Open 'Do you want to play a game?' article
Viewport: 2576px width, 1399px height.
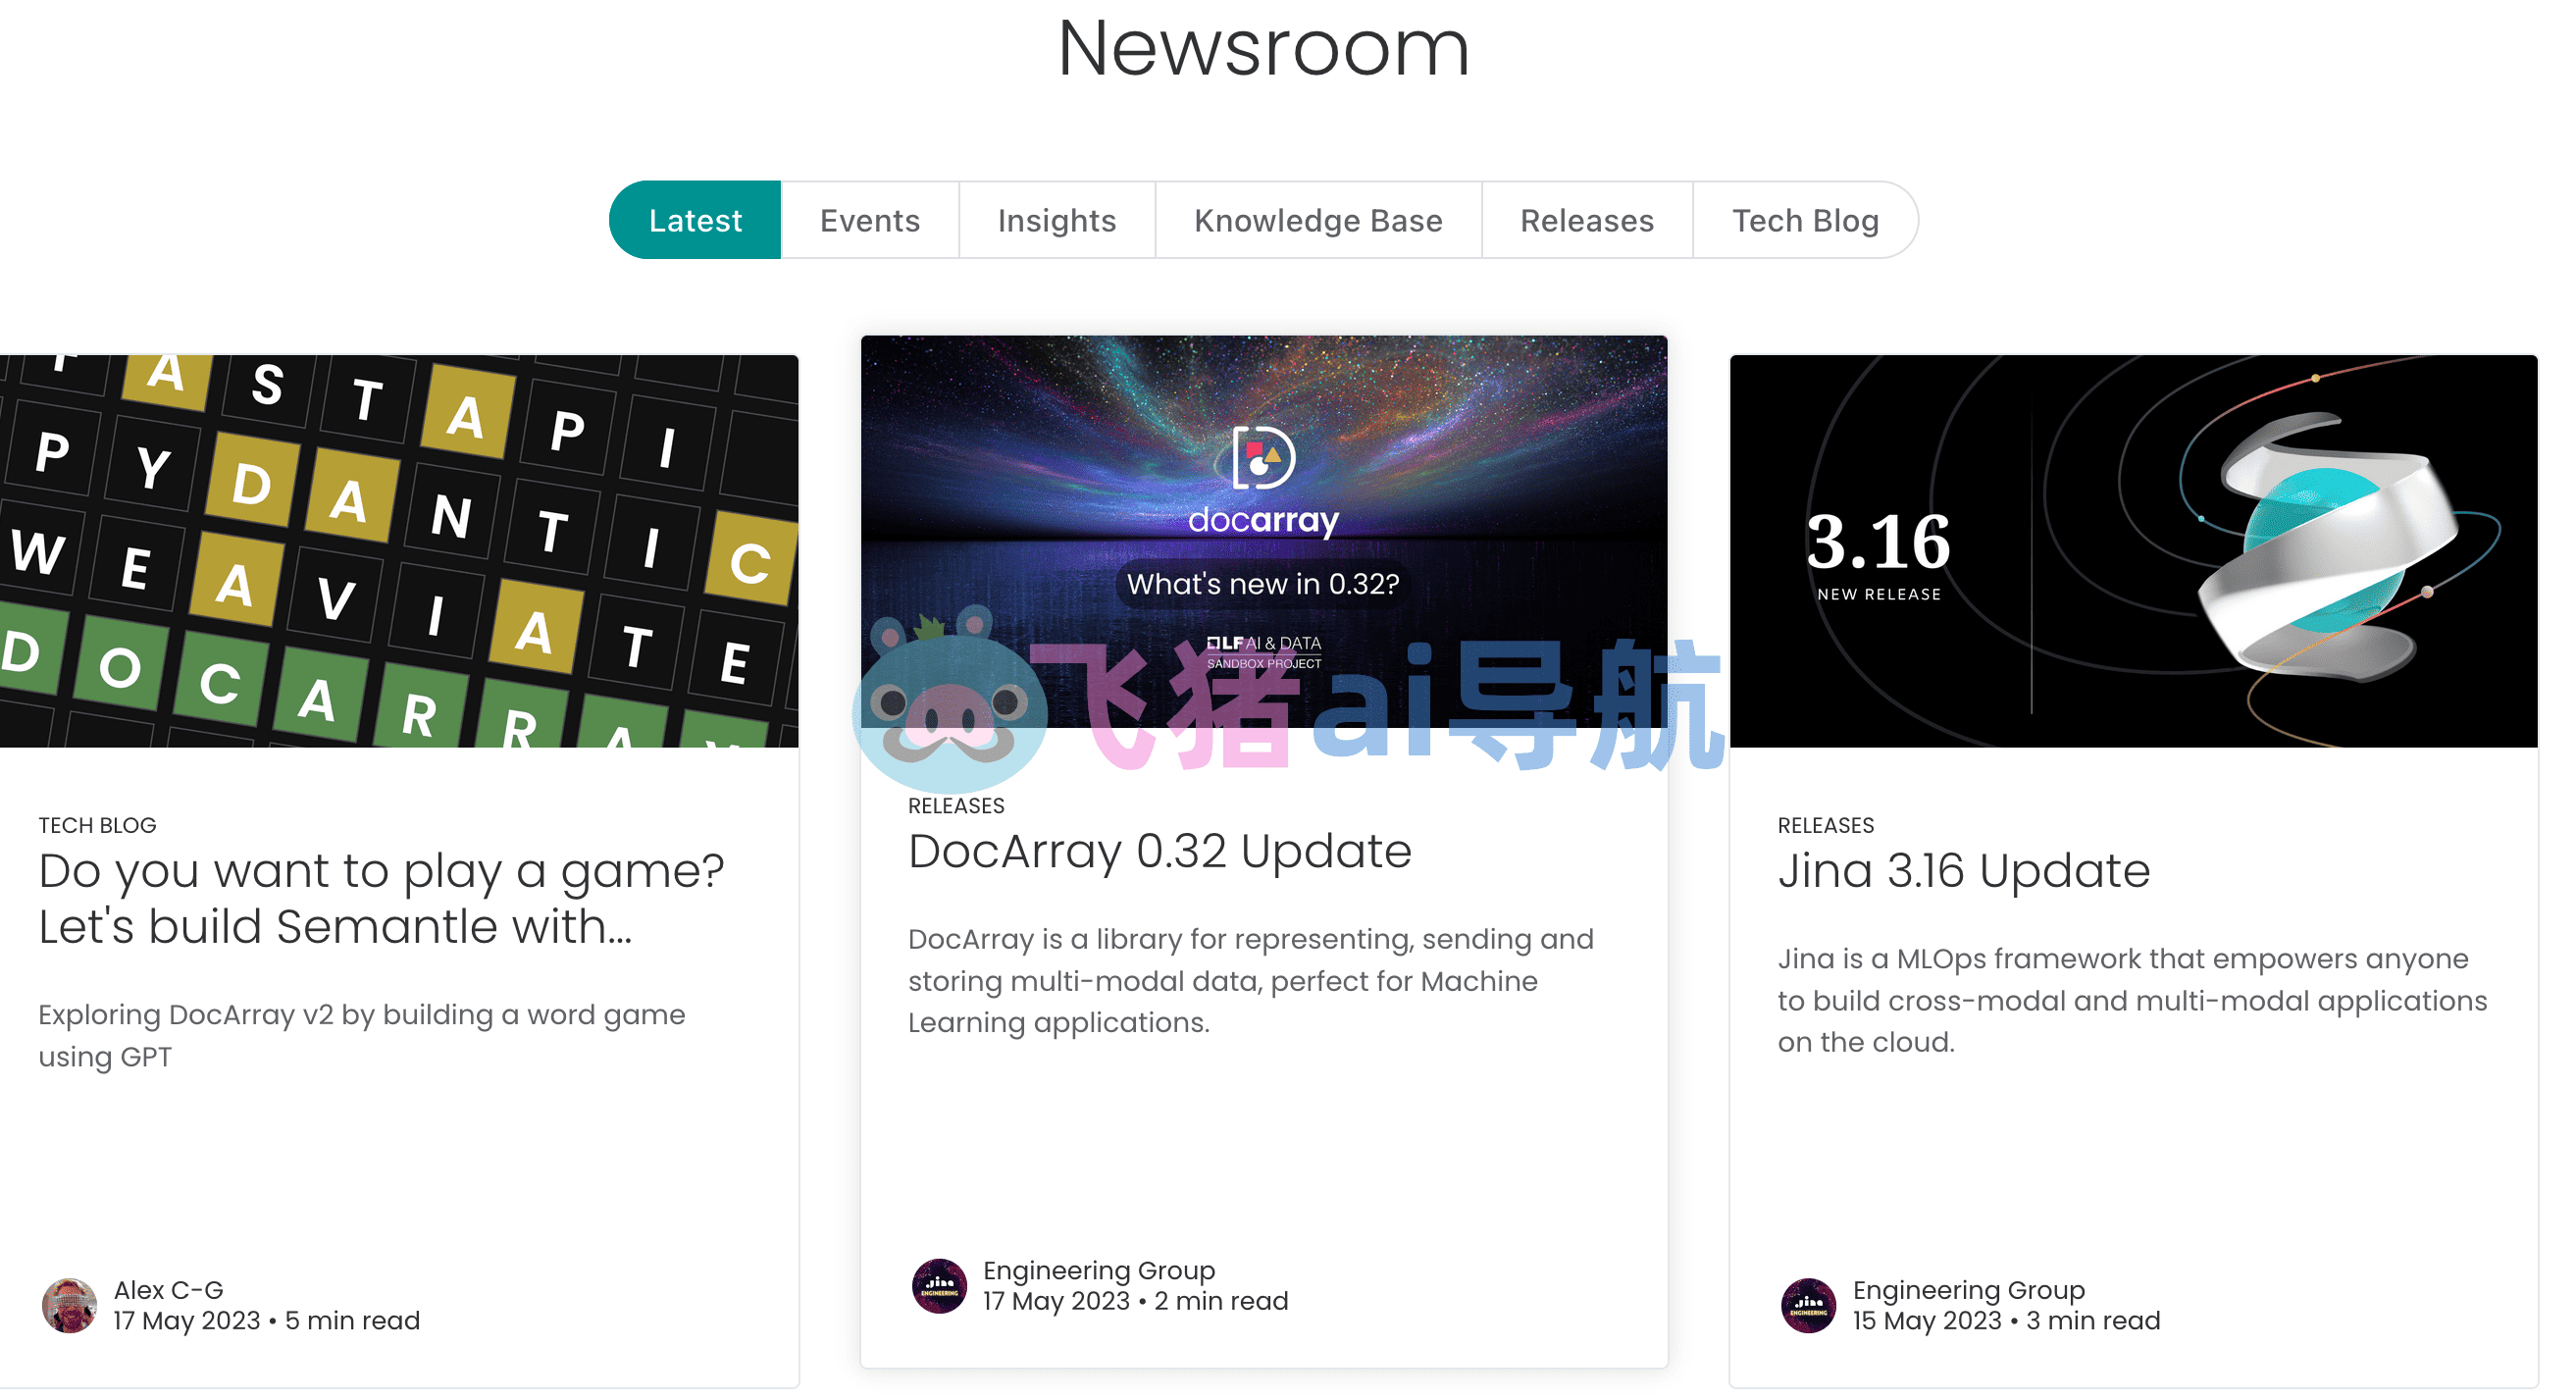[x=381, y=898]
